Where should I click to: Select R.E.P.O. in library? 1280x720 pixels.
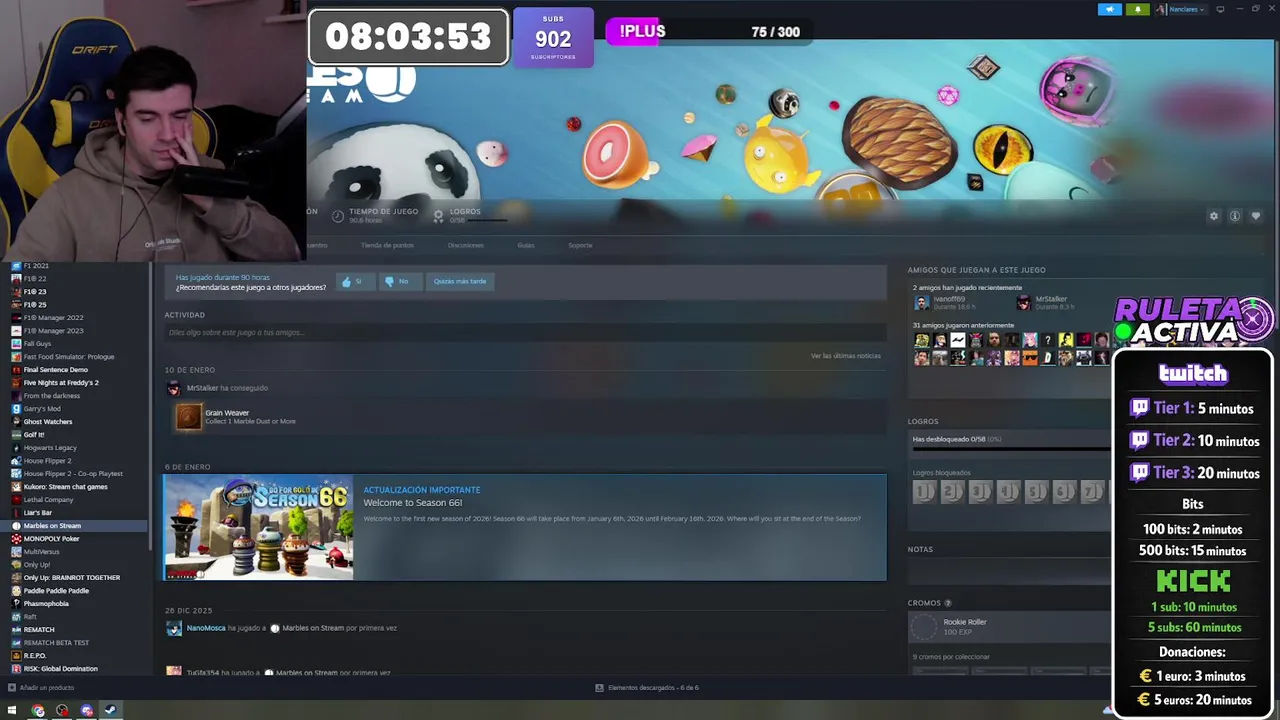point(35,656)
